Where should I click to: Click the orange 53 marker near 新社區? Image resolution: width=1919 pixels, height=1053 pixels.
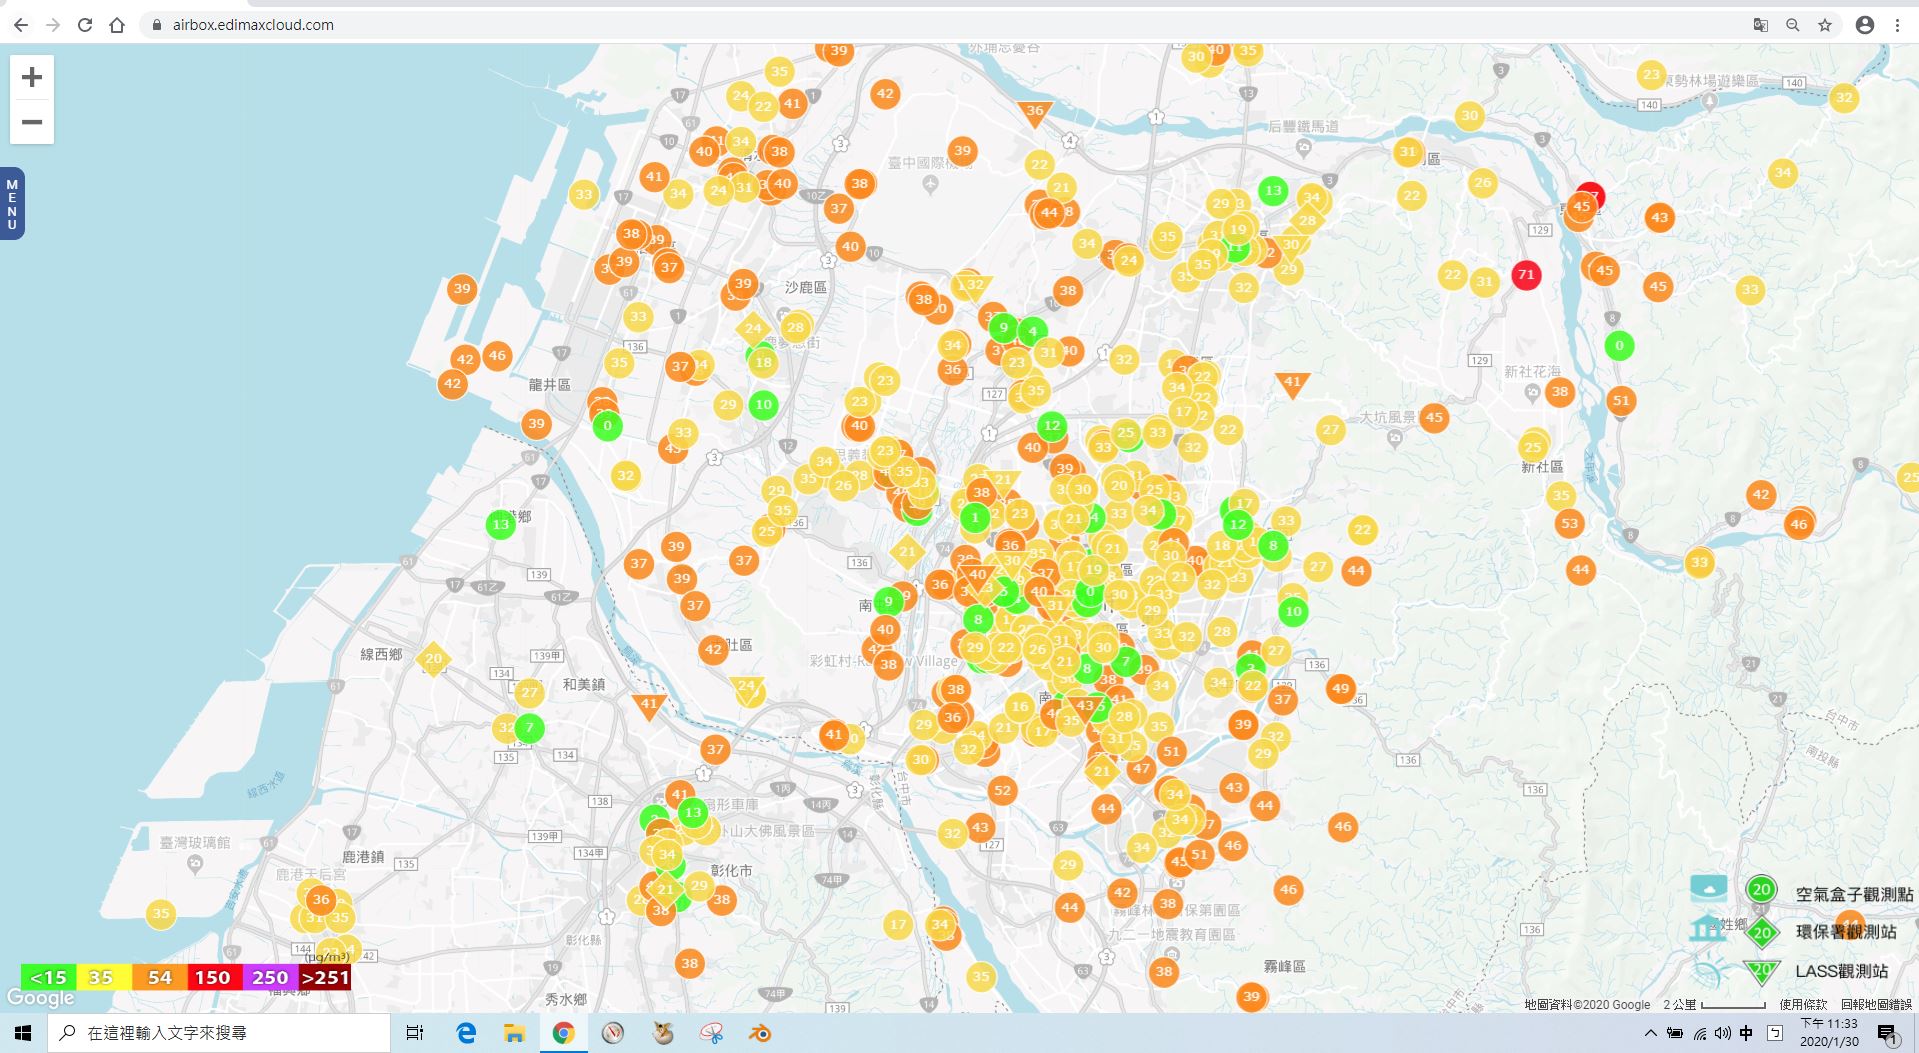click(x=1570, y=523)
